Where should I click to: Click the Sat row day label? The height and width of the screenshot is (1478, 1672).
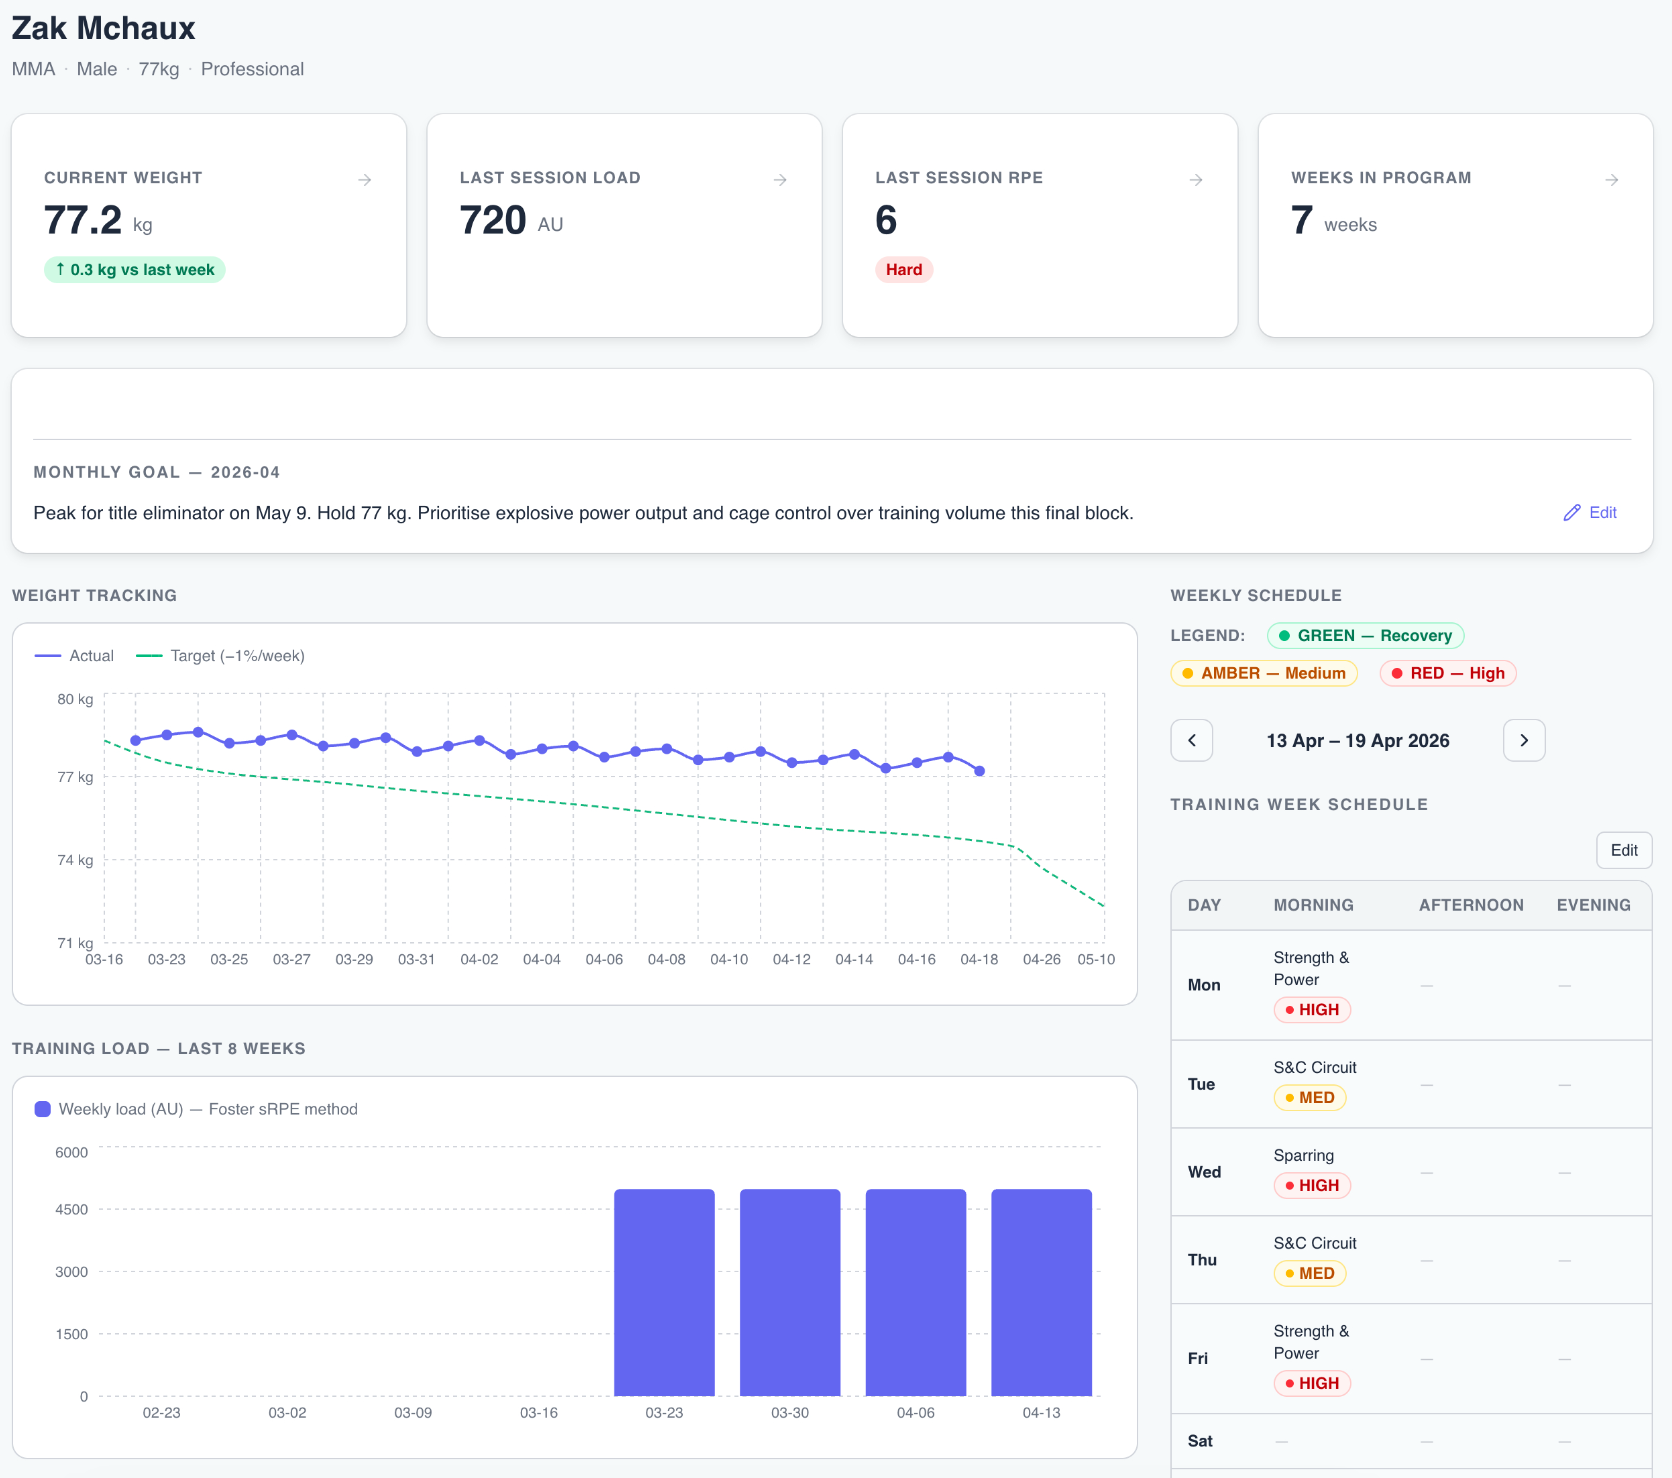1200,1441
